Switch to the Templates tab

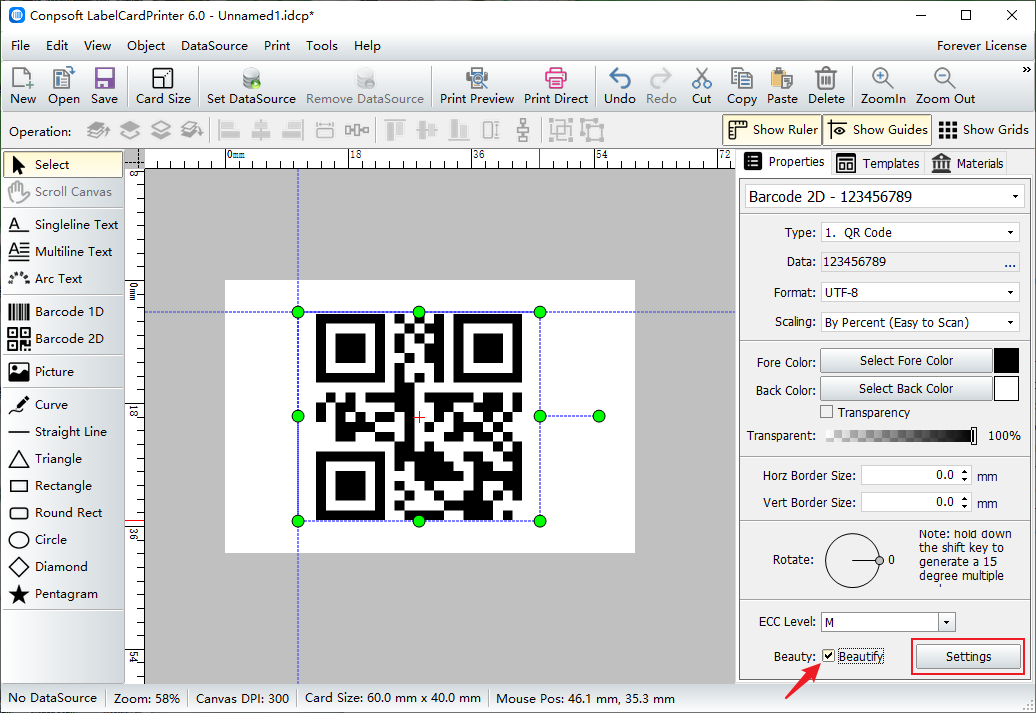click(877, 163)
